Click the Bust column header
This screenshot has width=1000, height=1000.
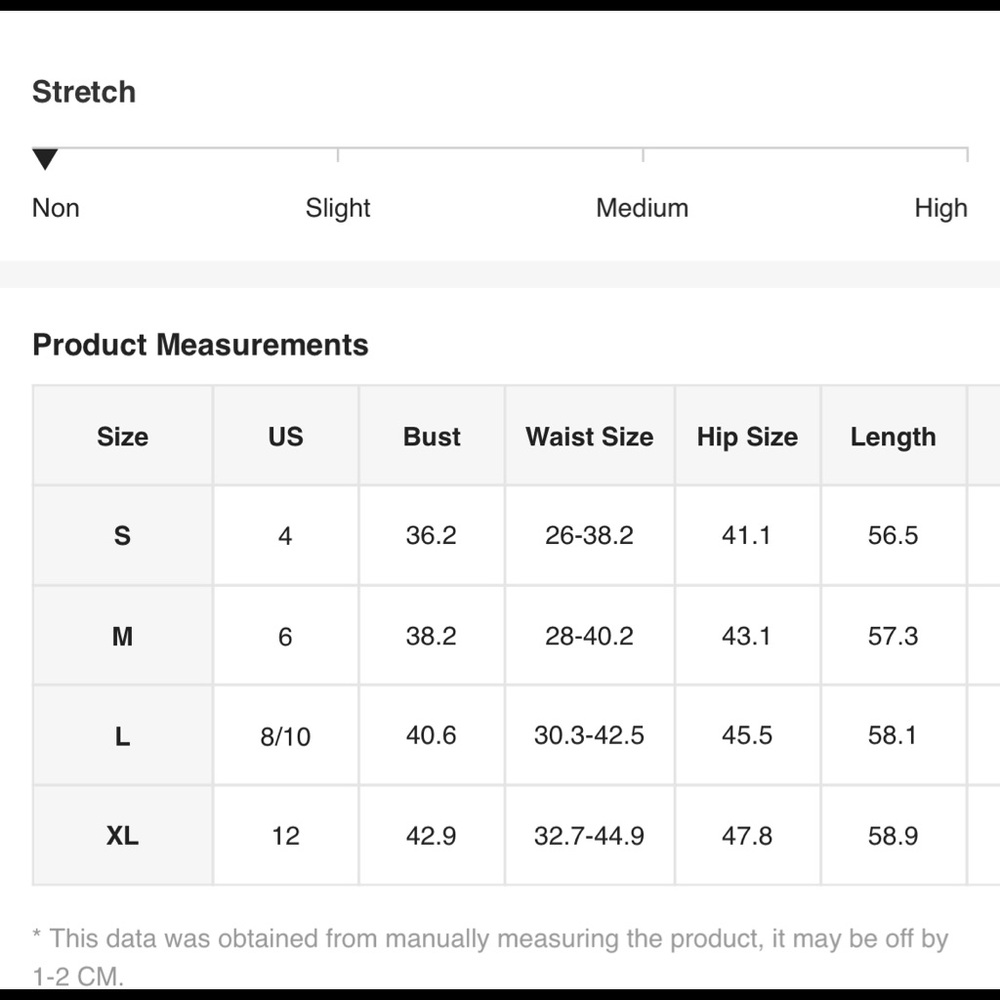pyautogui.click(x=432, y=436)
